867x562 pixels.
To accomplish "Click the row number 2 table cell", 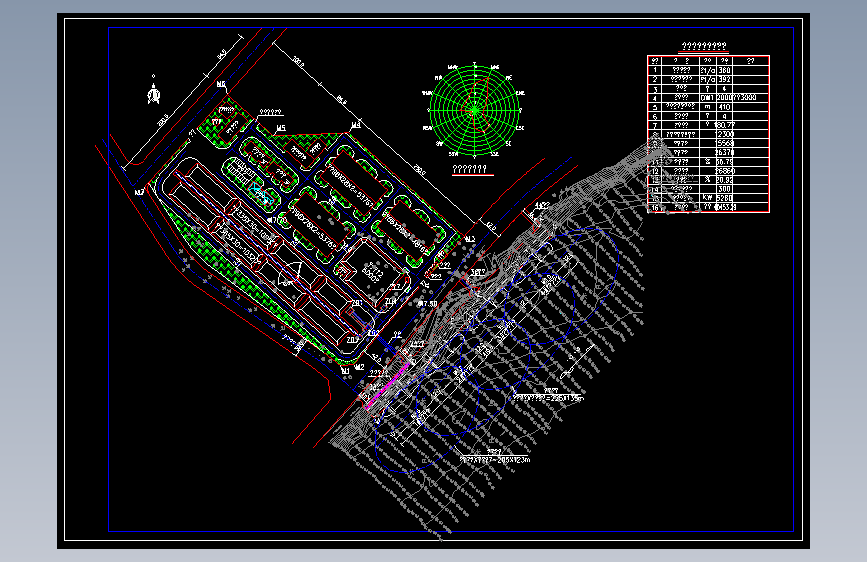I will [x=655, y=79].
